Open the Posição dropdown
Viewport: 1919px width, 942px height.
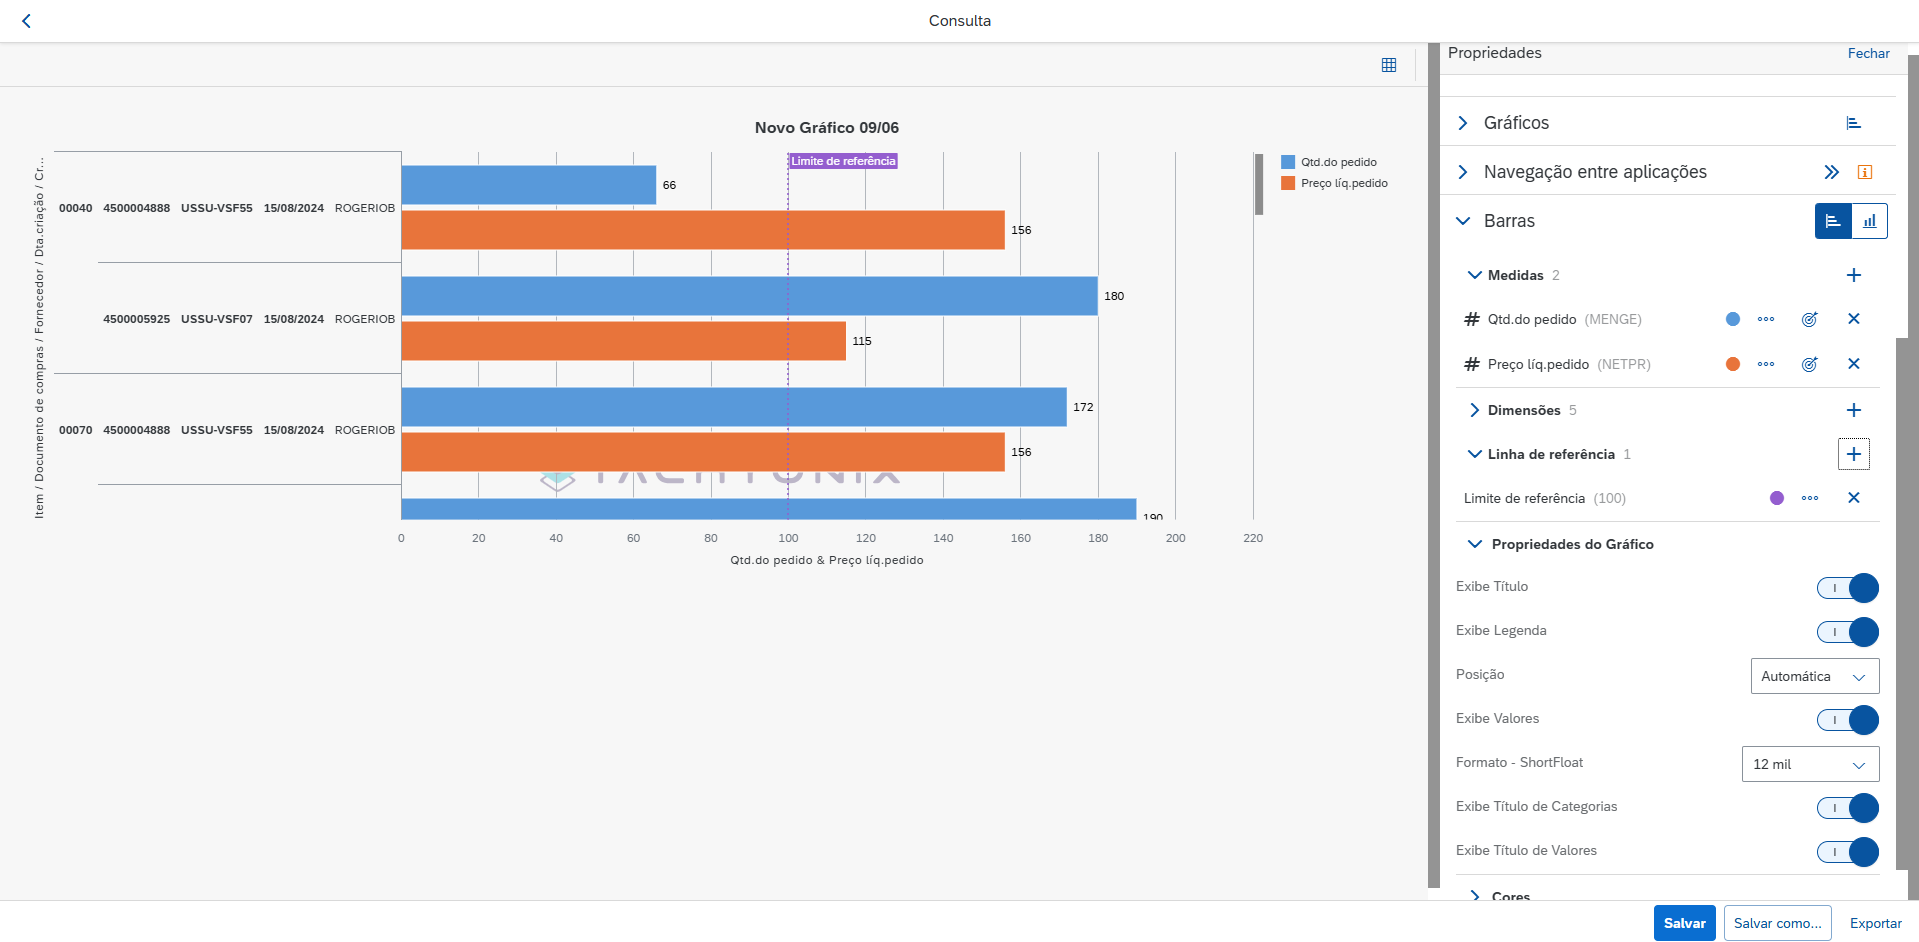(1814, 676)
